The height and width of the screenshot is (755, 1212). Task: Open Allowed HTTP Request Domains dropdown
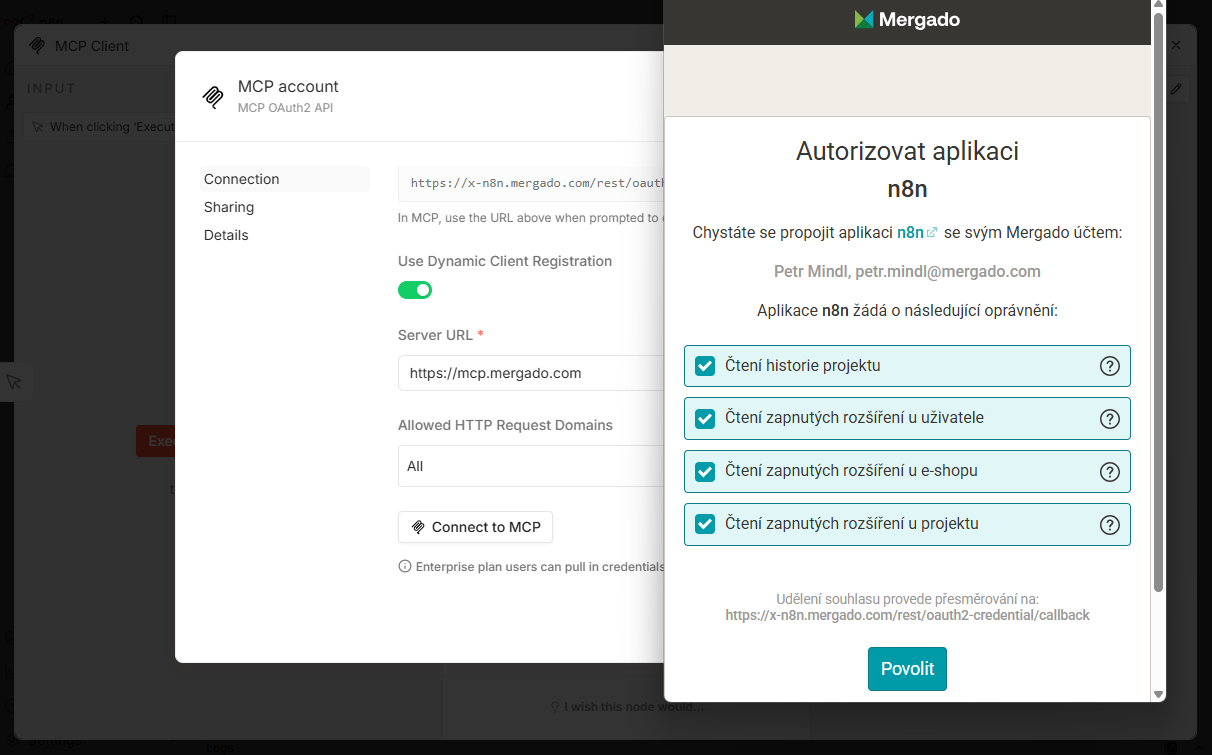531,466
